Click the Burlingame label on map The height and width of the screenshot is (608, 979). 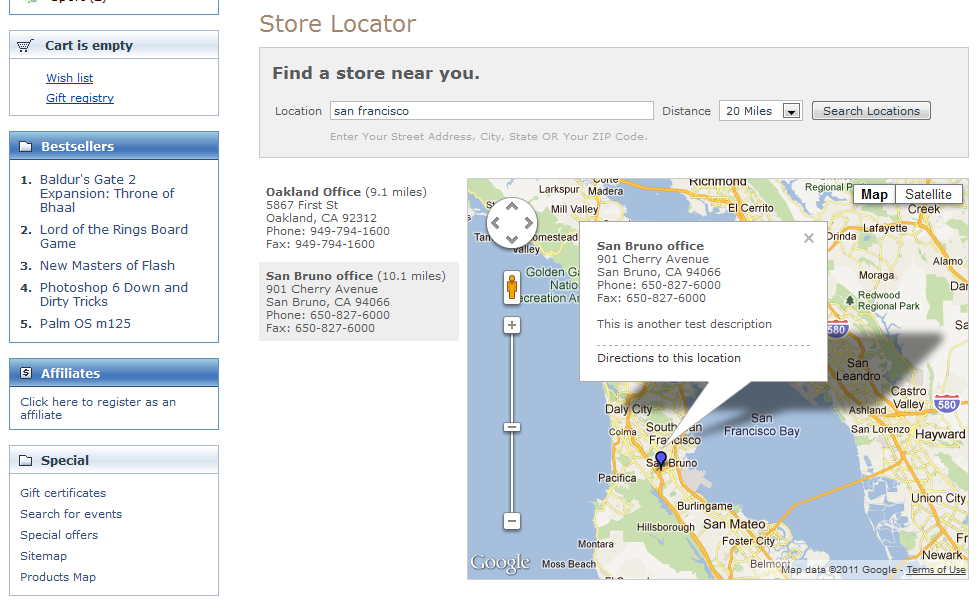pyautogui.click(x=705, y=506)
